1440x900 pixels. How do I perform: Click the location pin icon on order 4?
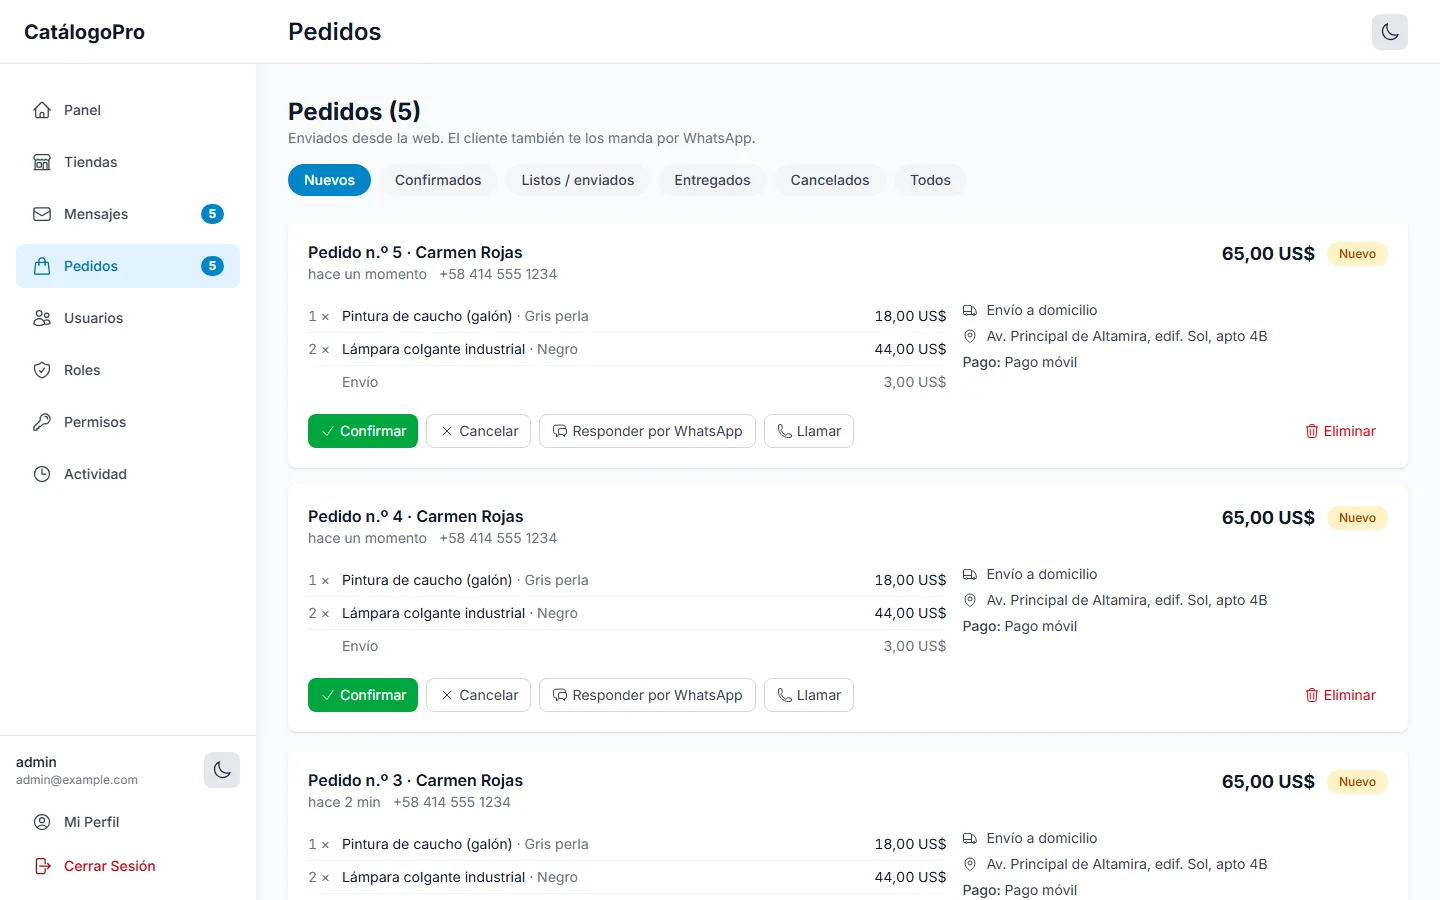(x=970, y=600)
